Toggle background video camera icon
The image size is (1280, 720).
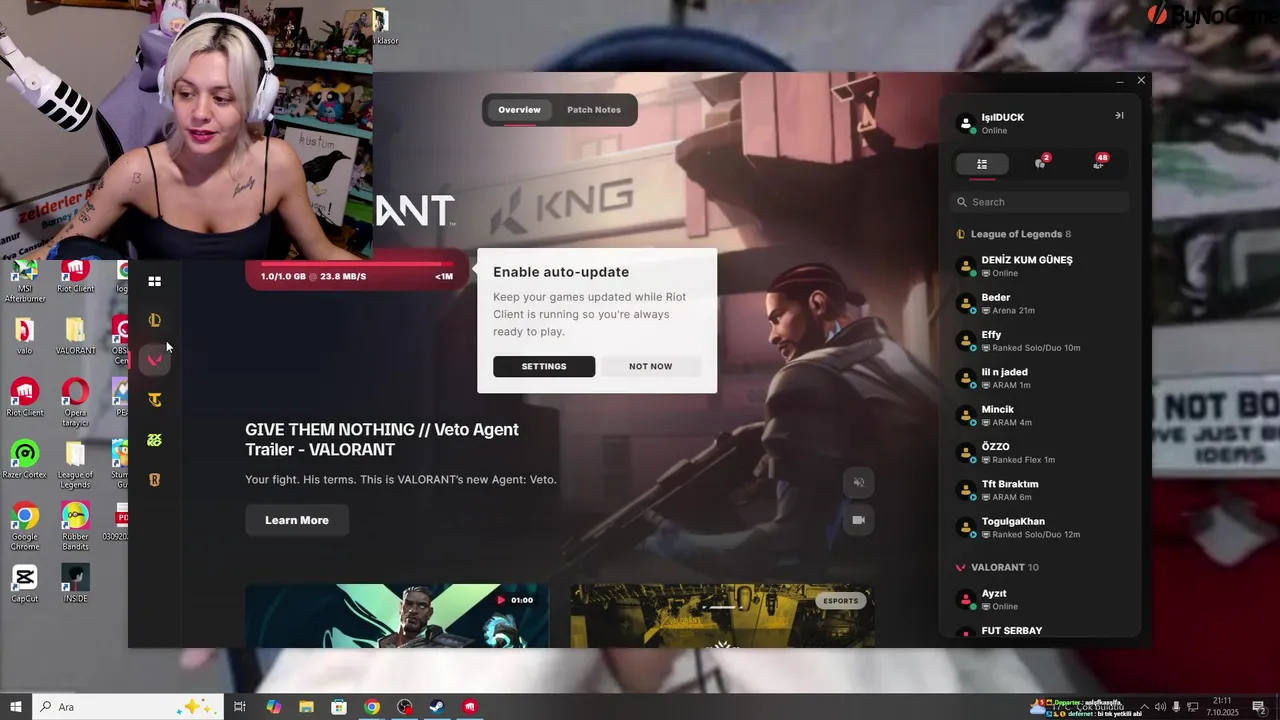858,520
